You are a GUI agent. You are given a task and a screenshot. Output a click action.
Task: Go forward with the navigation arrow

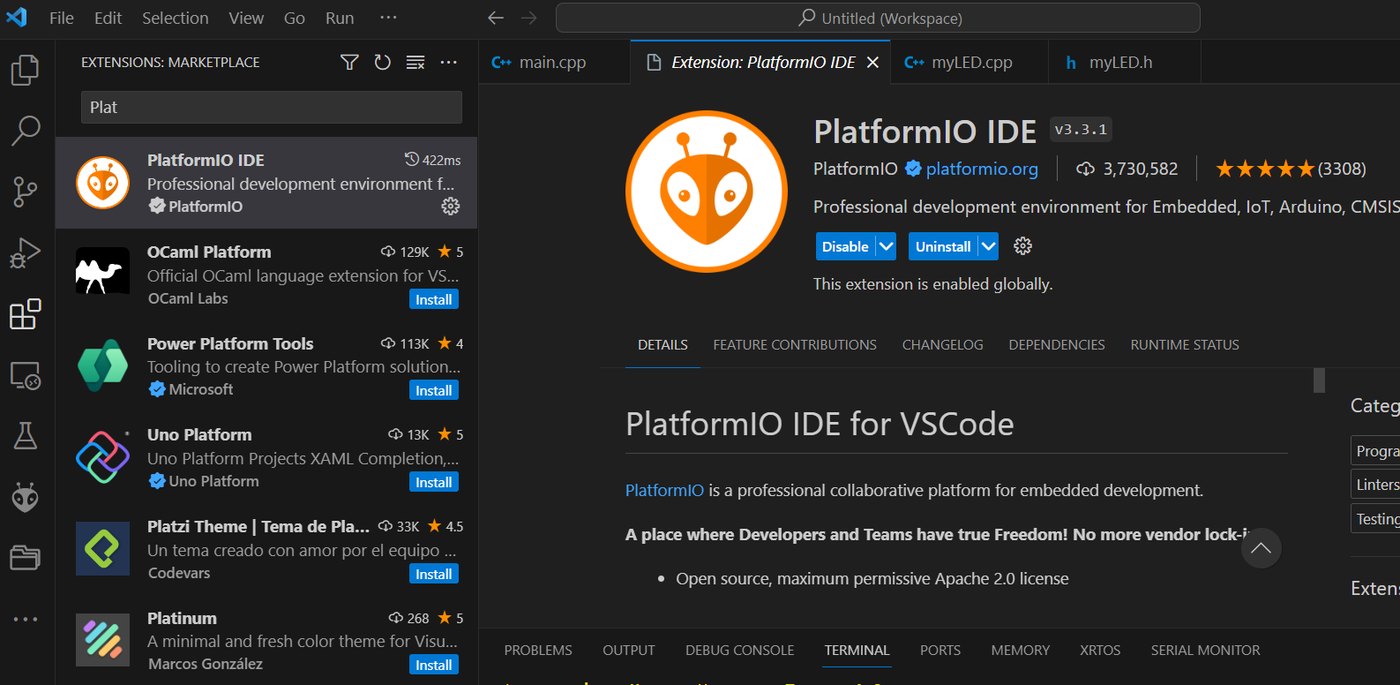click(x=529, y=18)
